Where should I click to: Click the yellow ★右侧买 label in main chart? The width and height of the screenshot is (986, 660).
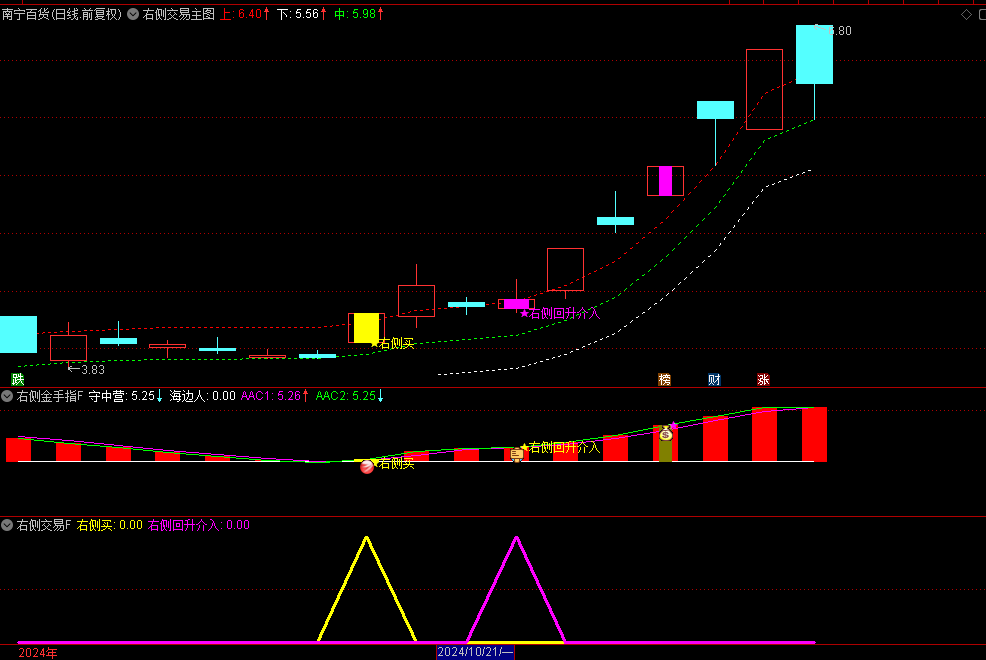392,343
